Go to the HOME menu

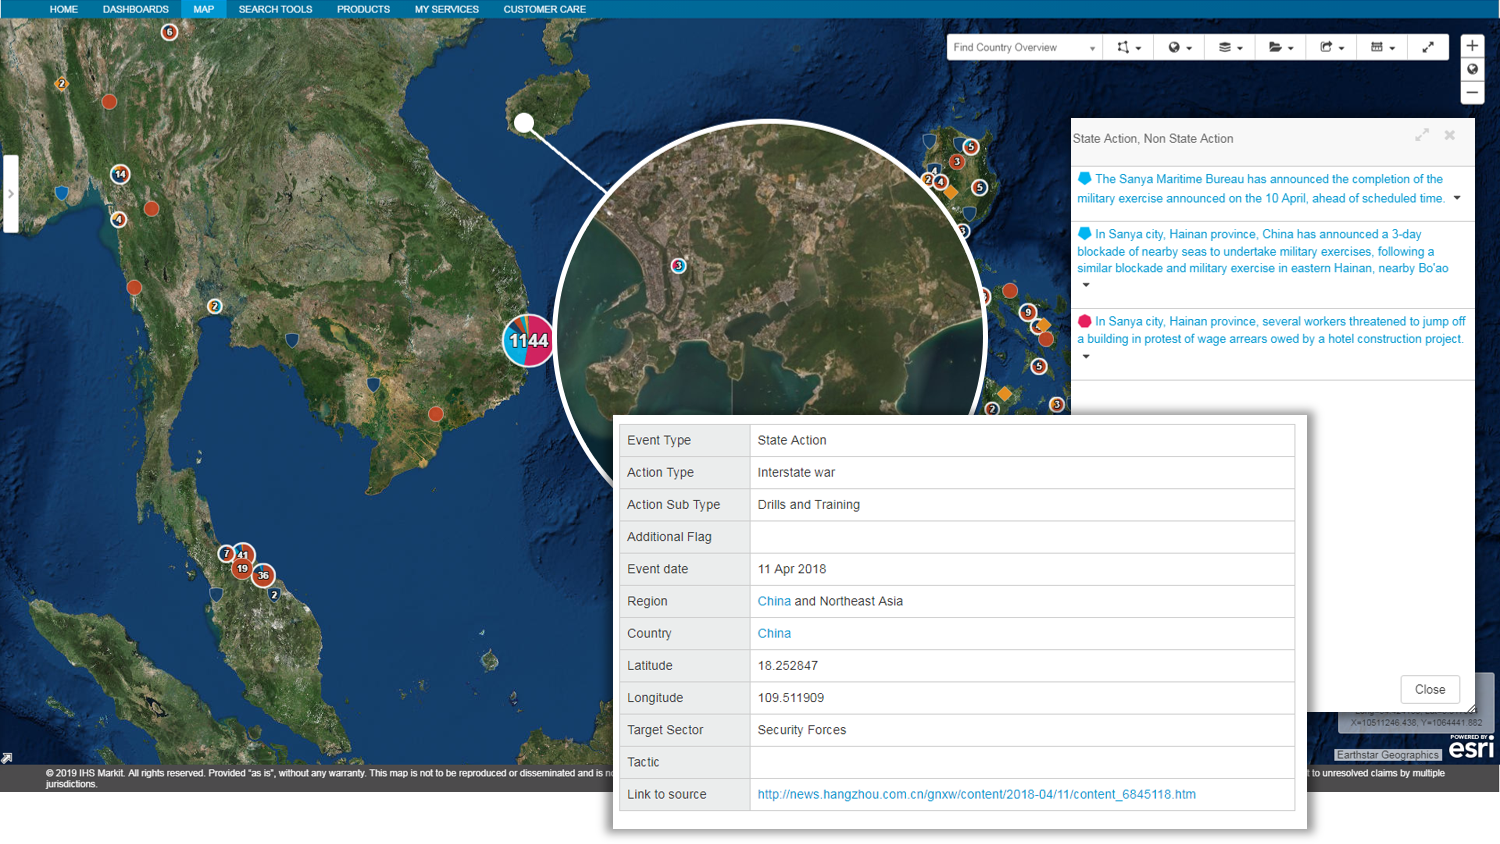(64, 9)
